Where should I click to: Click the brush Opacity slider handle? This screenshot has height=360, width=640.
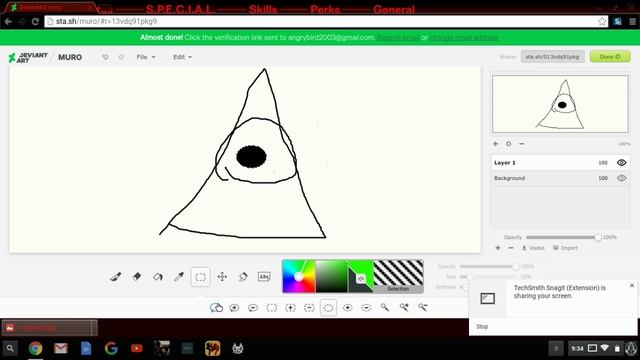(x=516, y=267)
